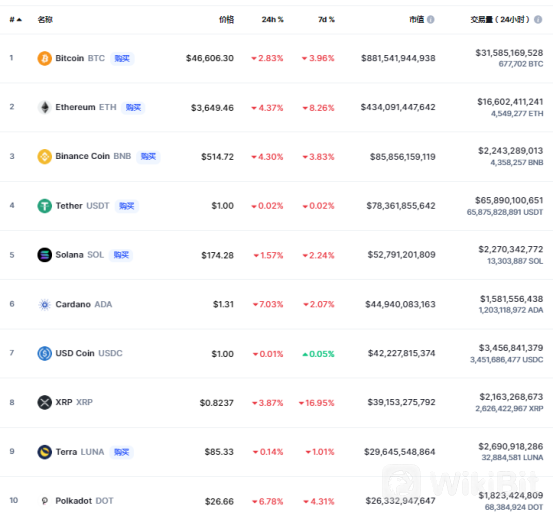
Task: Click the Ethereum diamond logo icon
Action: (45, 107)
